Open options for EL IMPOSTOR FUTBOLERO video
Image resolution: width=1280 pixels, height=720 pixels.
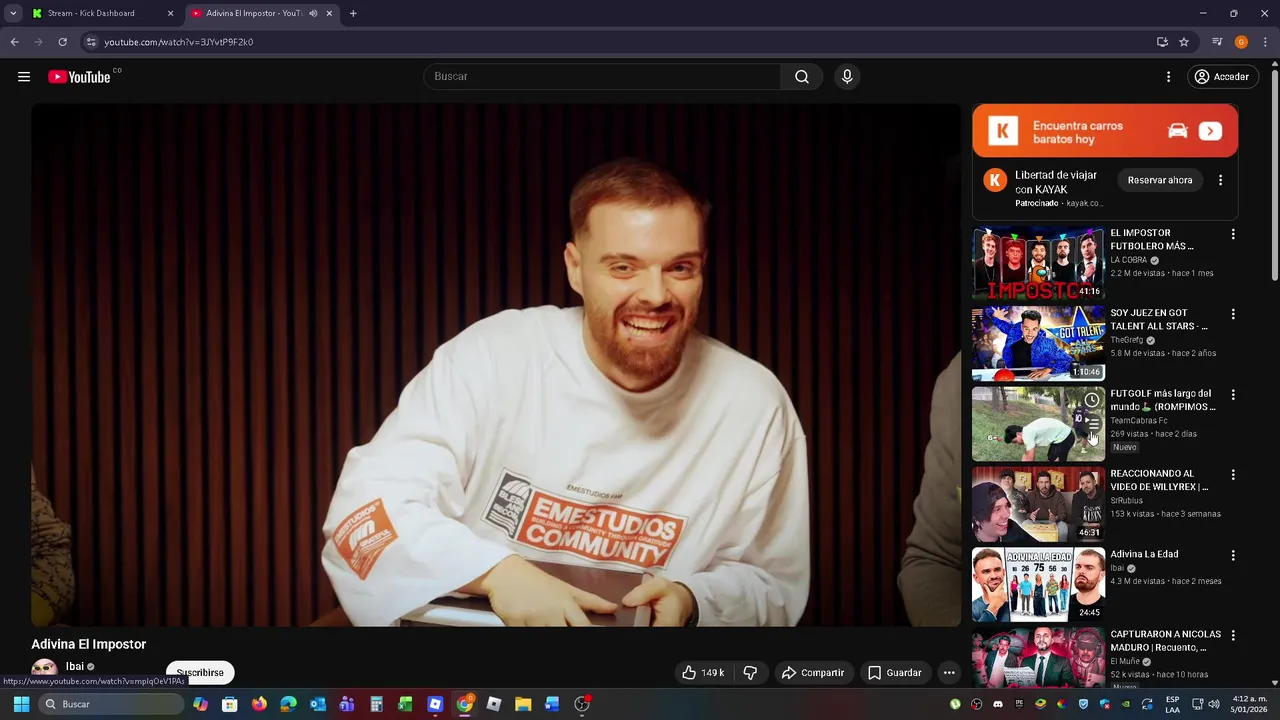[1233, 234]
